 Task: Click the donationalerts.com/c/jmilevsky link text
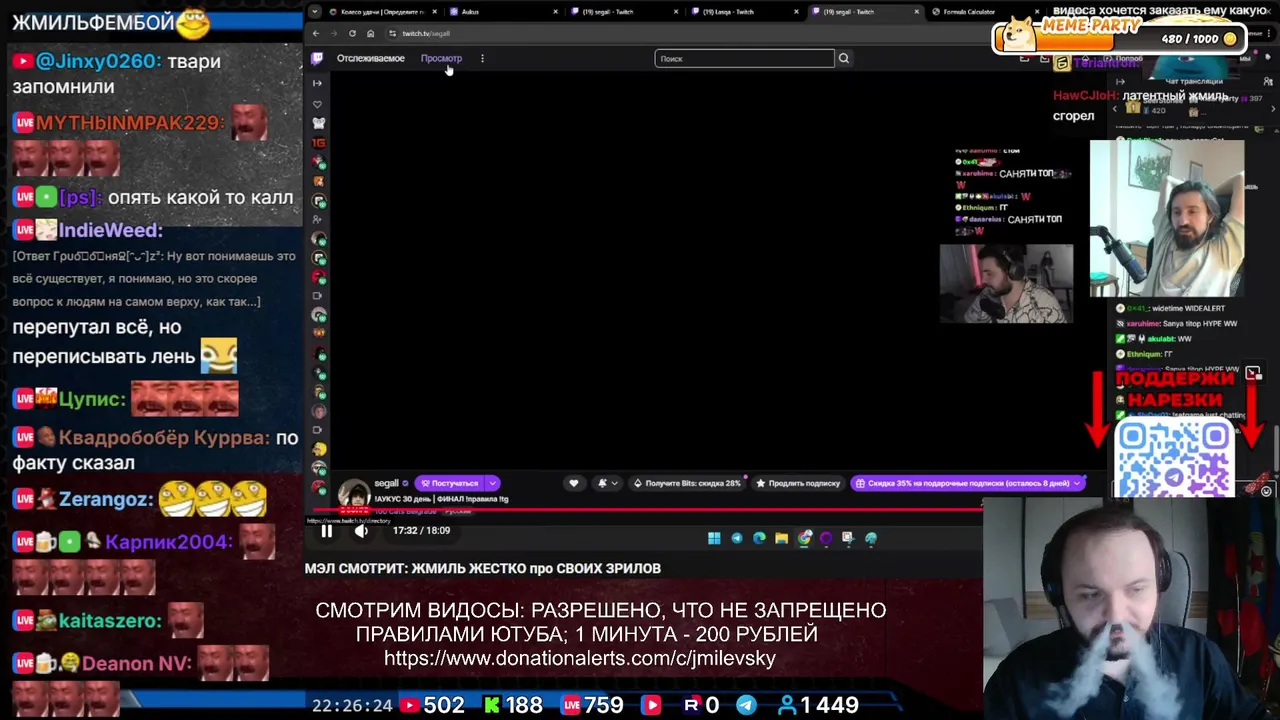point(580,658)
